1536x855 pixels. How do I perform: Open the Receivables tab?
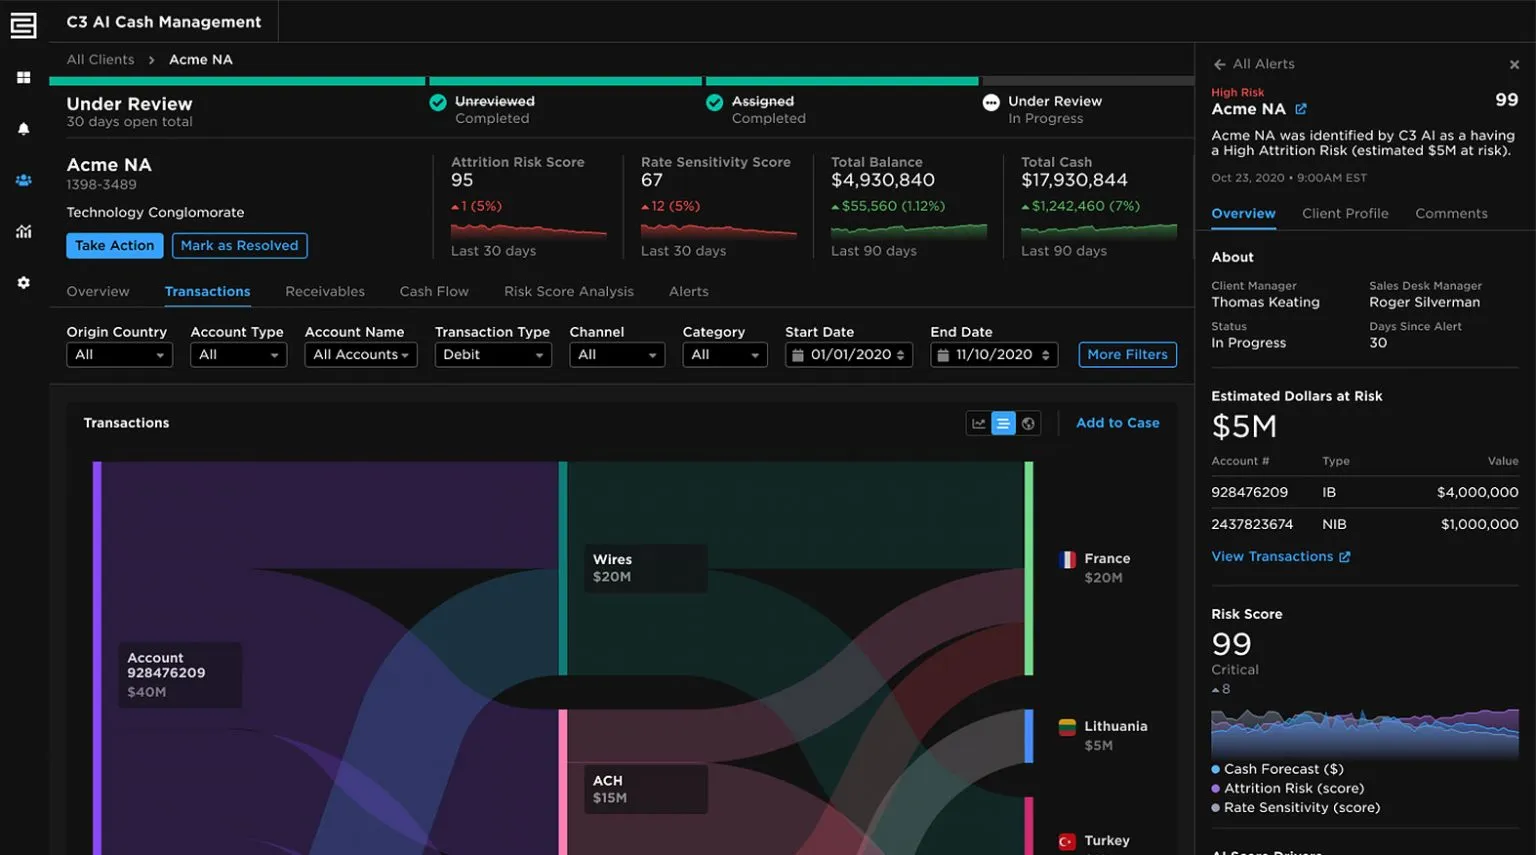click(325, 292)
